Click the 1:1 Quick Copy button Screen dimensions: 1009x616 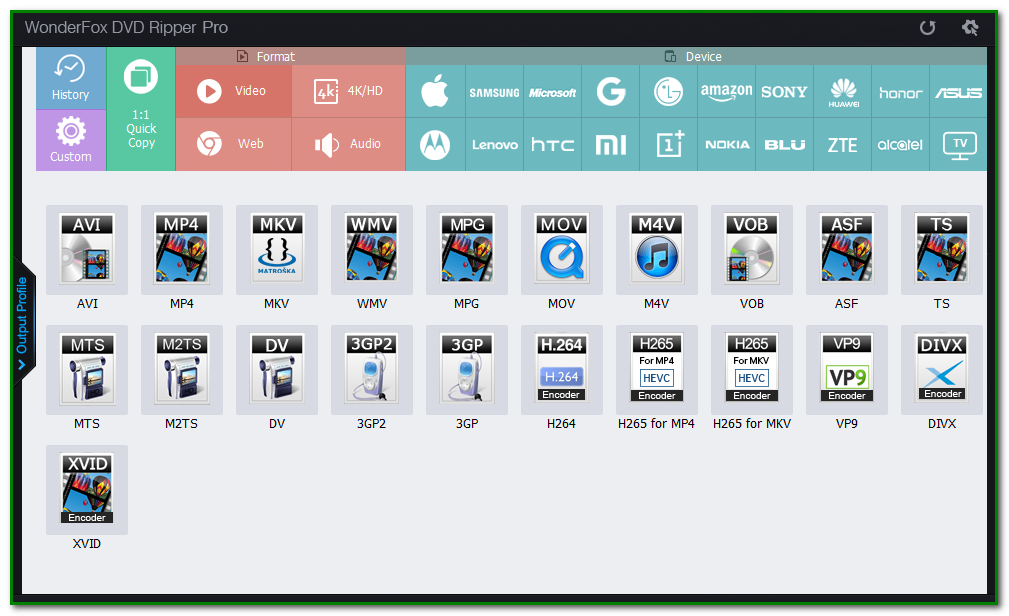(x=141, y=109)
